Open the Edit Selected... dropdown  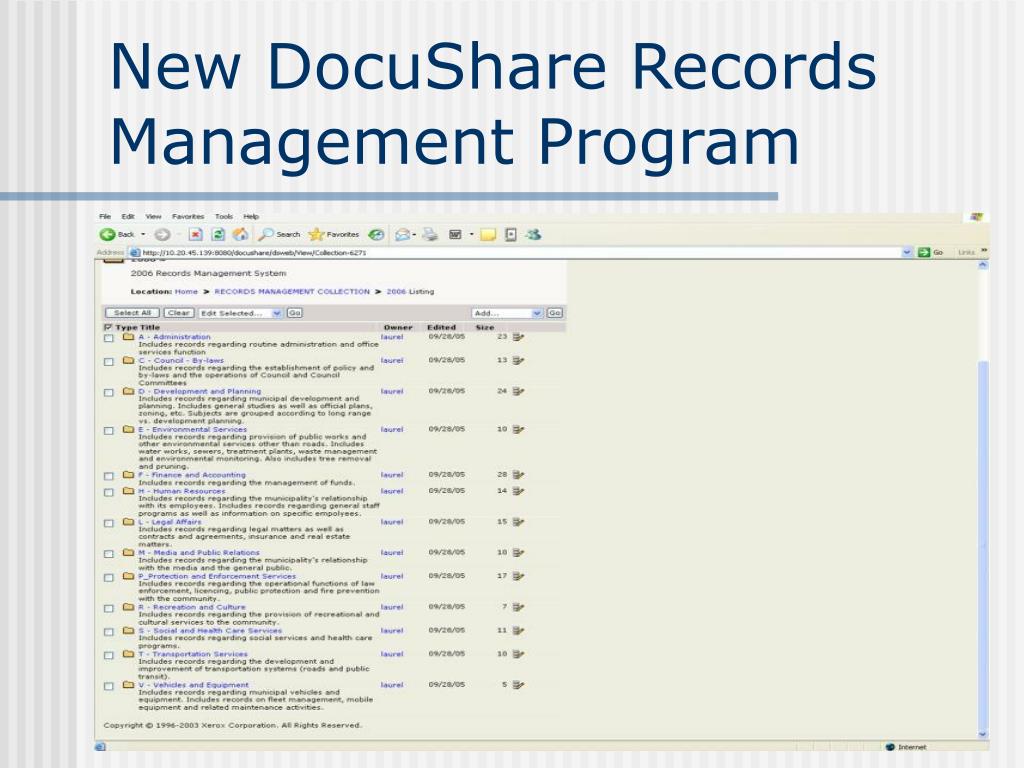coord(240,313)
